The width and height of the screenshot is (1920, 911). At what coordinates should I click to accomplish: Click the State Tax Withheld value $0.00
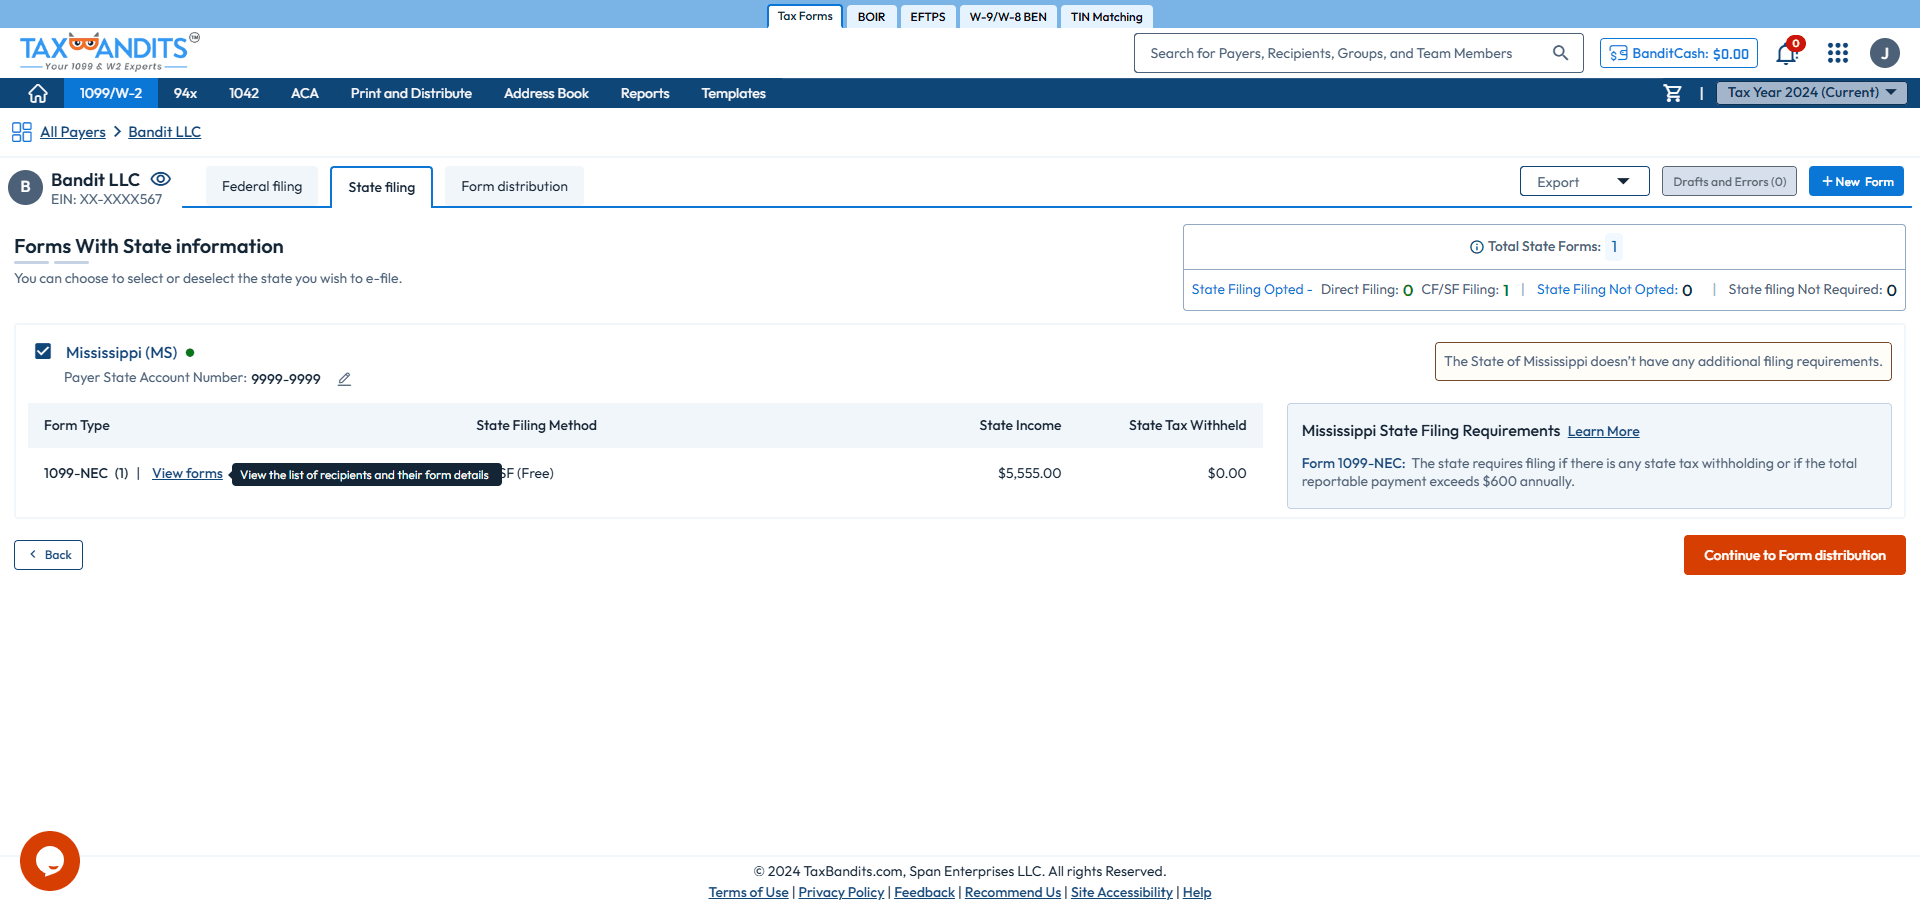coord(1227,473)
